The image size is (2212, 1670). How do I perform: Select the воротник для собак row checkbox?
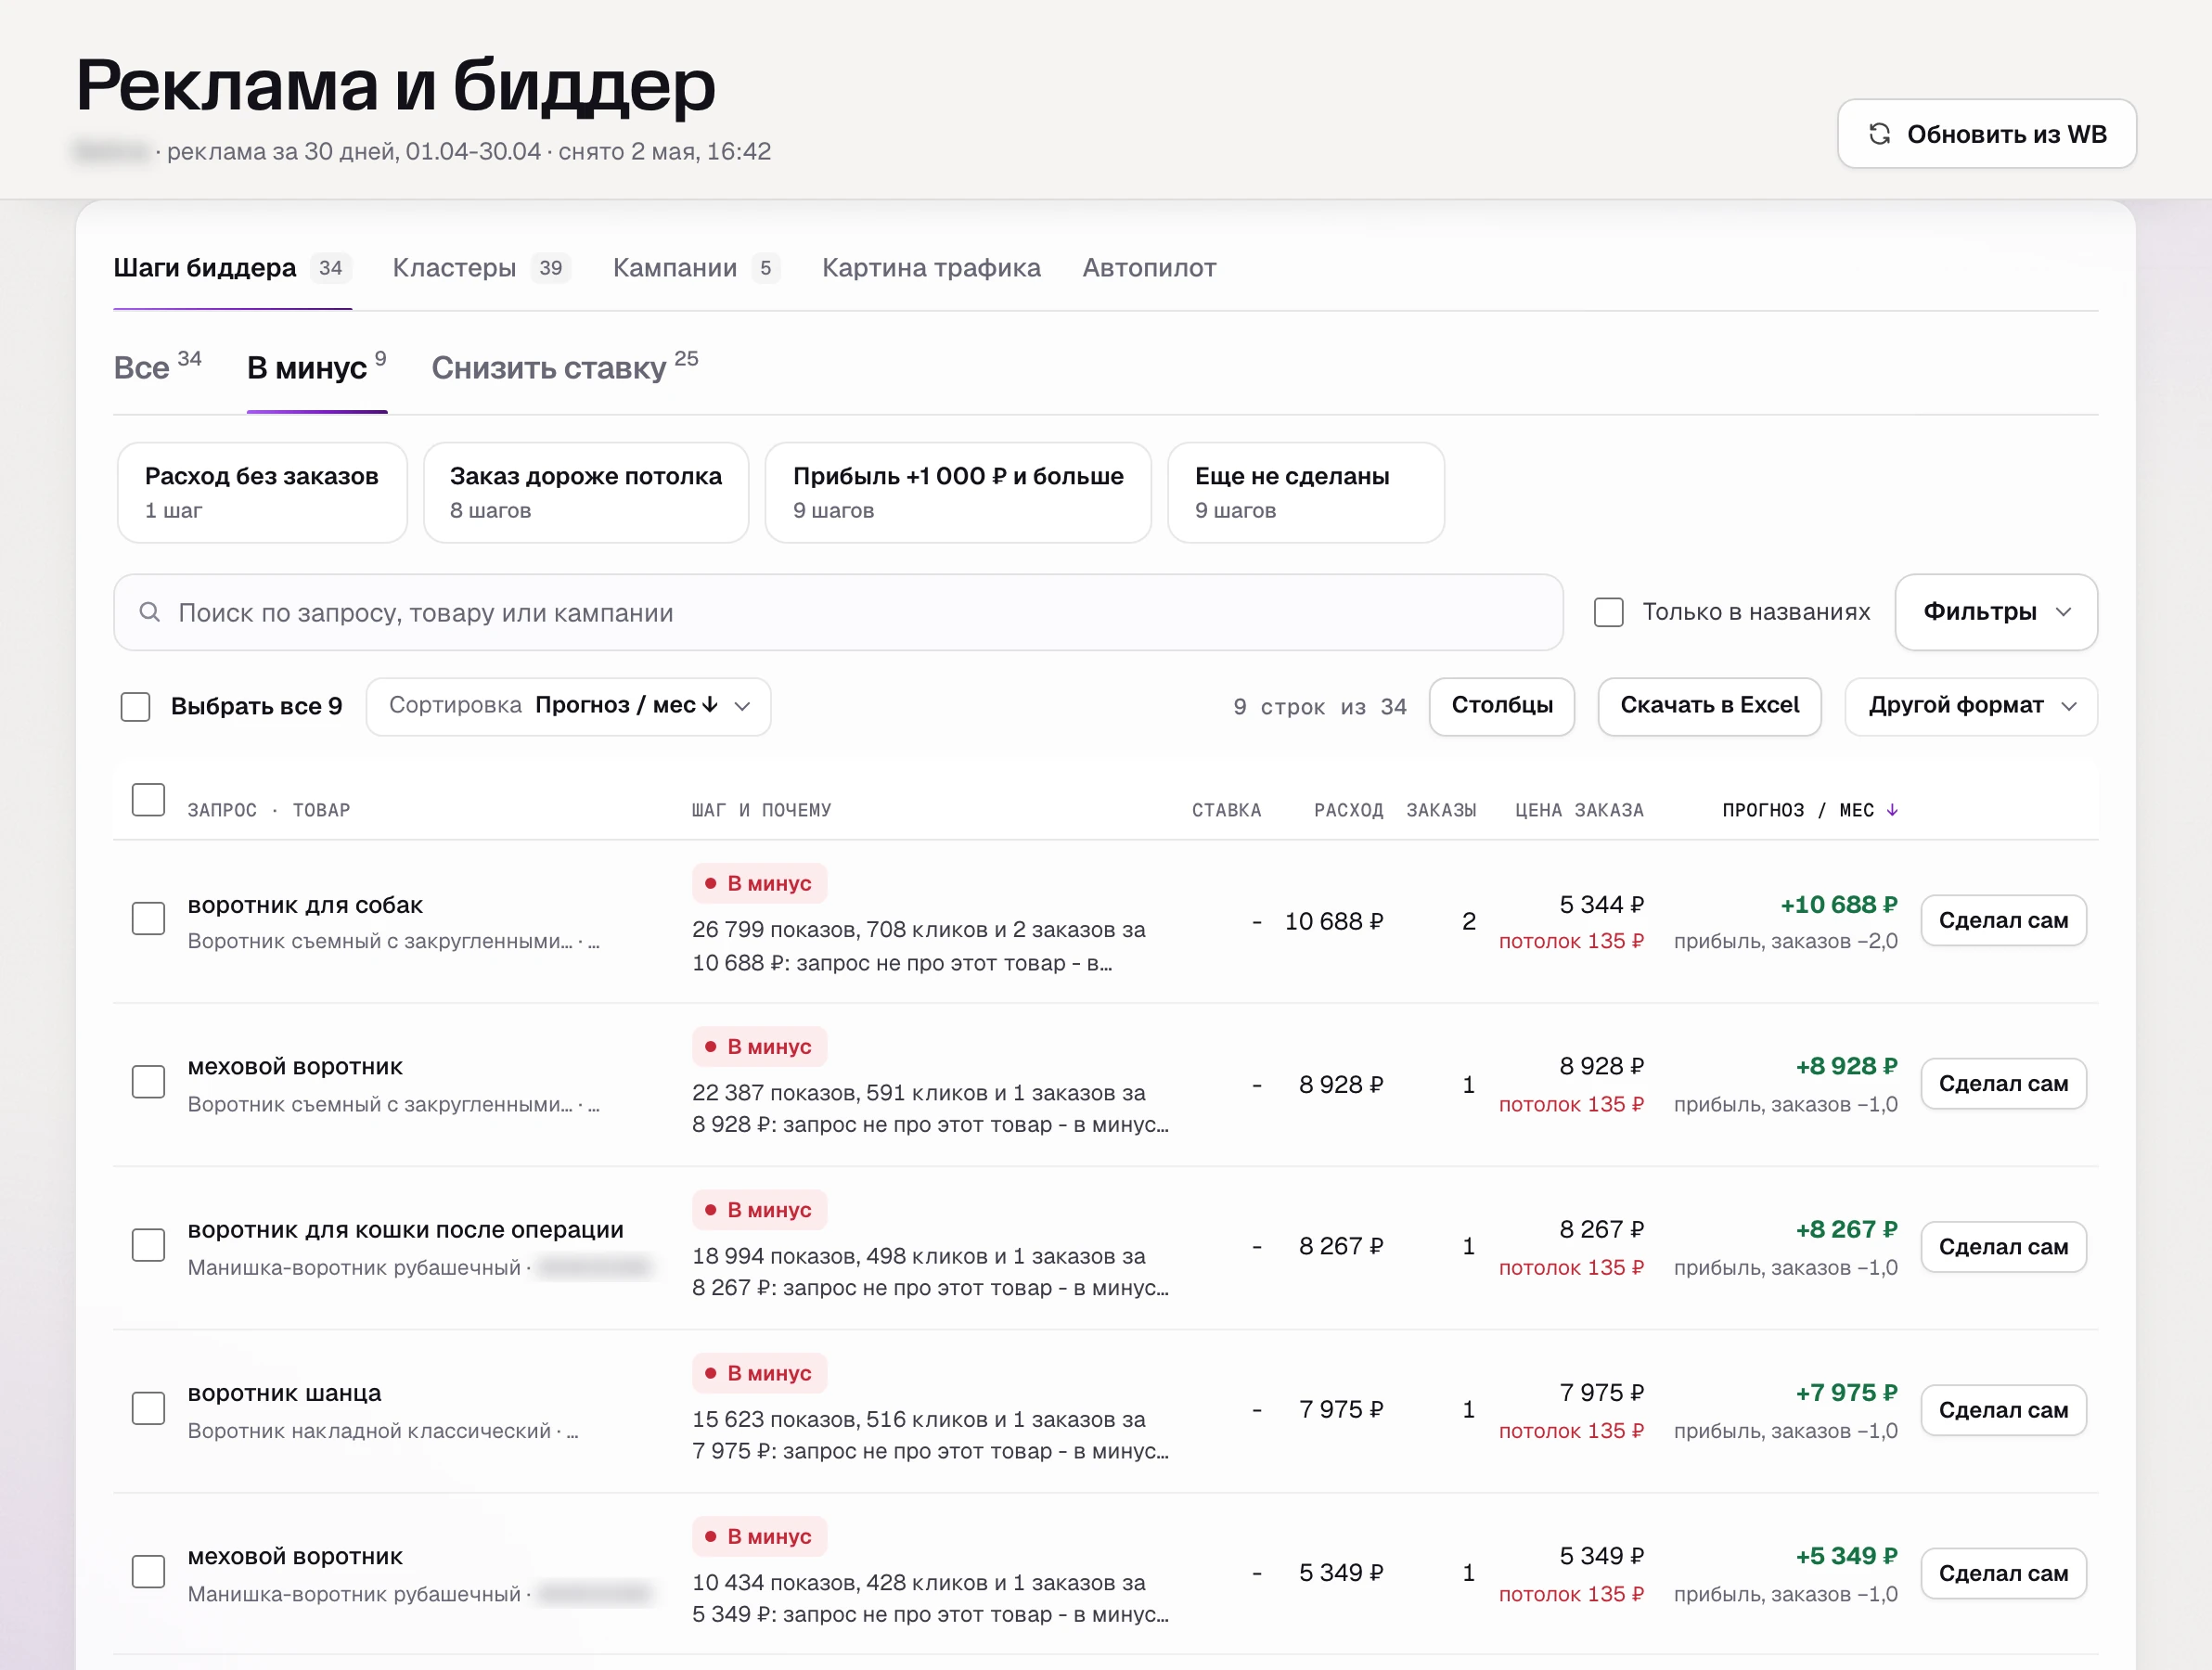click(x=148, y=919)
